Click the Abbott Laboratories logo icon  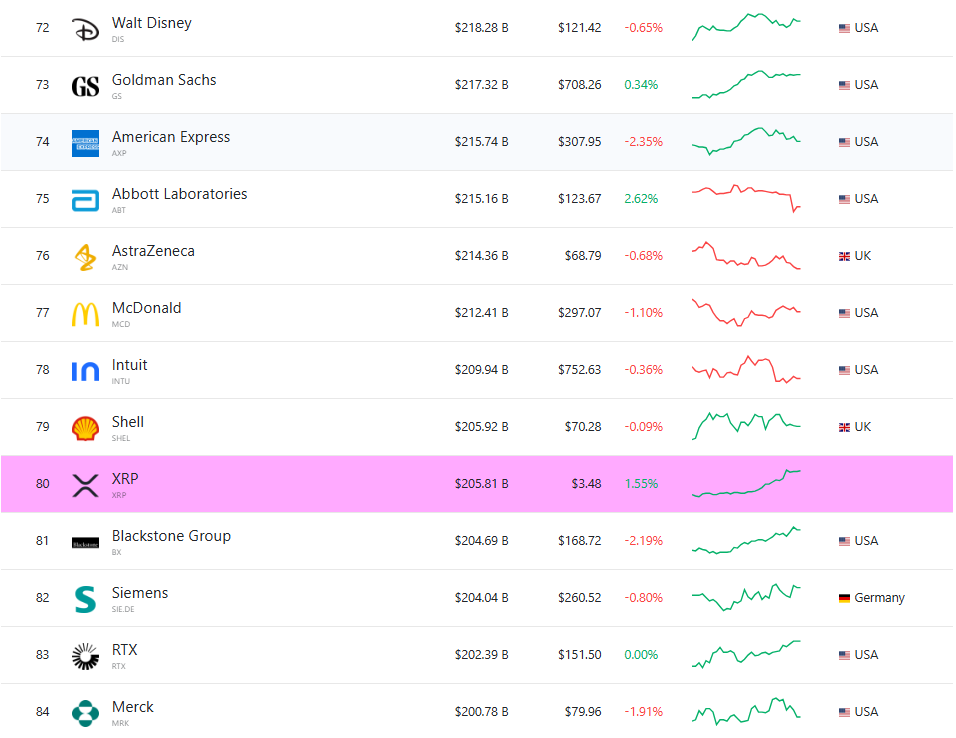[x=85, y=201]
